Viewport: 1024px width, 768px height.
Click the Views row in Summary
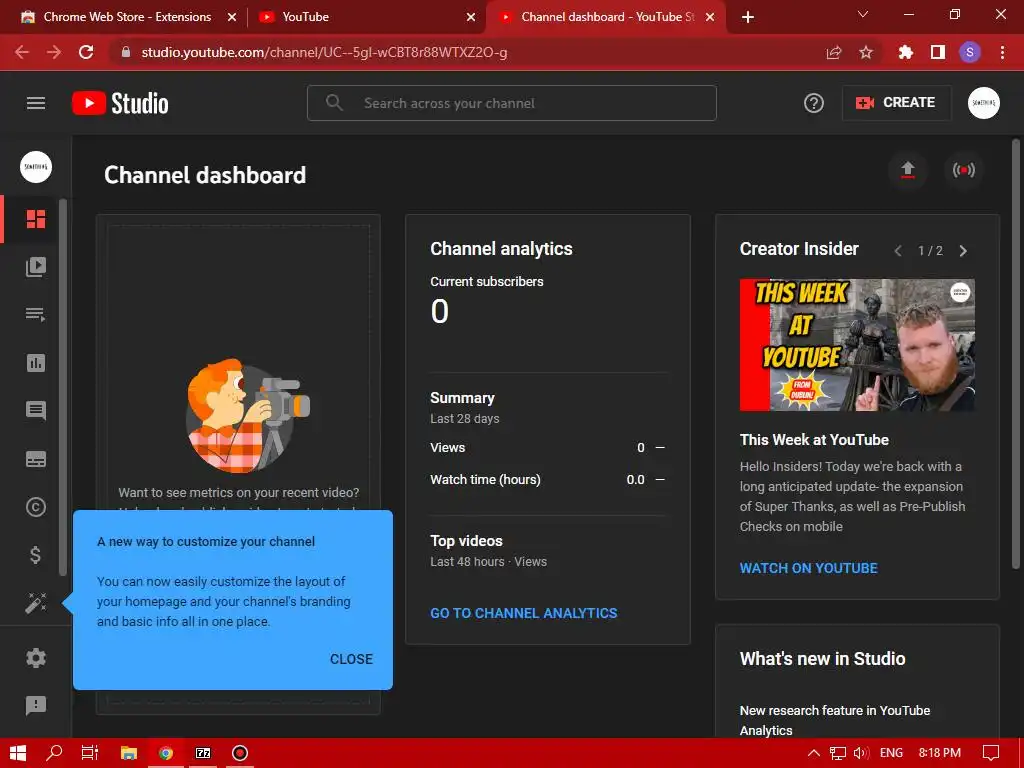[x=547, y=447]
